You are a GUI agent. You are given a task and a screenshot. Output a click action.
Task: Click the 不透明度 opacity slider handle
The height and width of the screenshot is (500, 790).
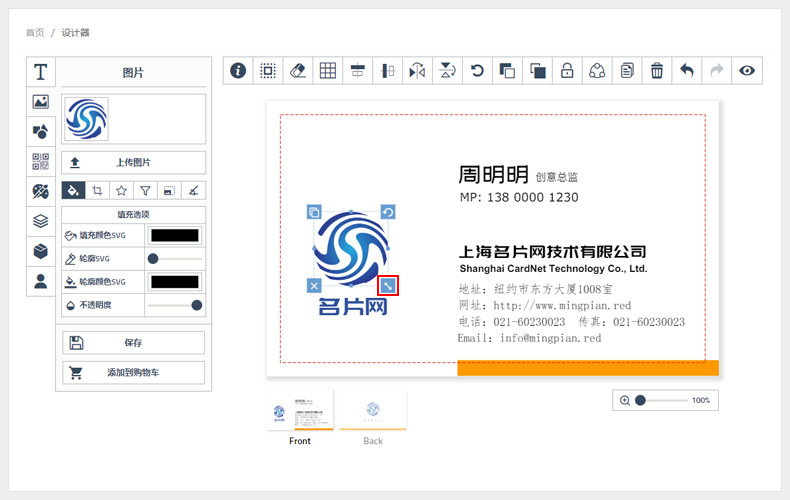pyautogui.click(x=197, y=305)
